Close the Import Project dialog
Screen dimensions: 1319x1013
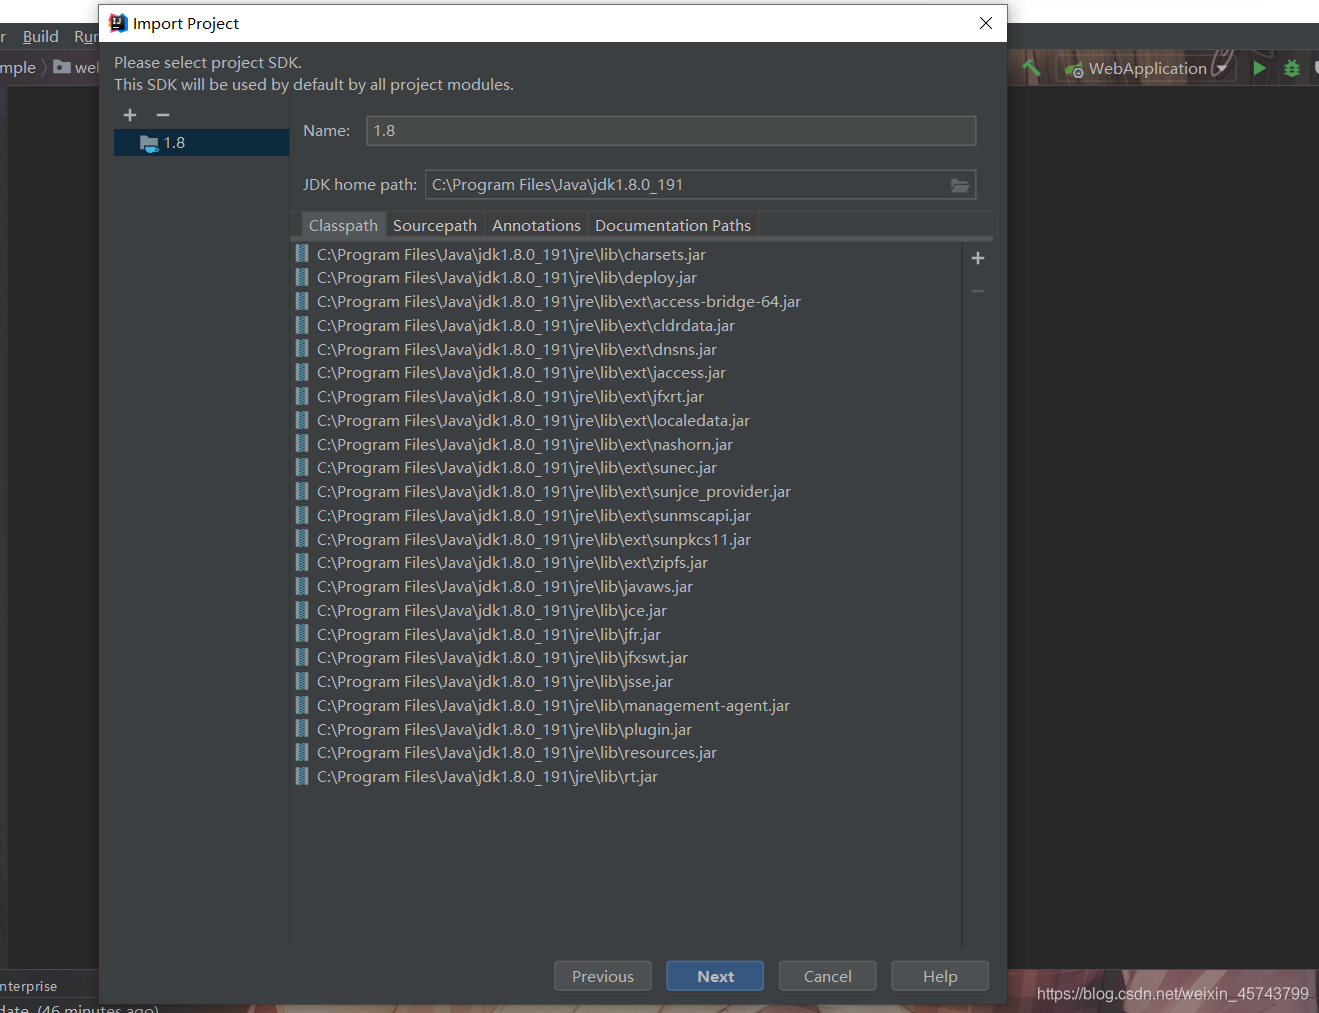click(986, 23)
